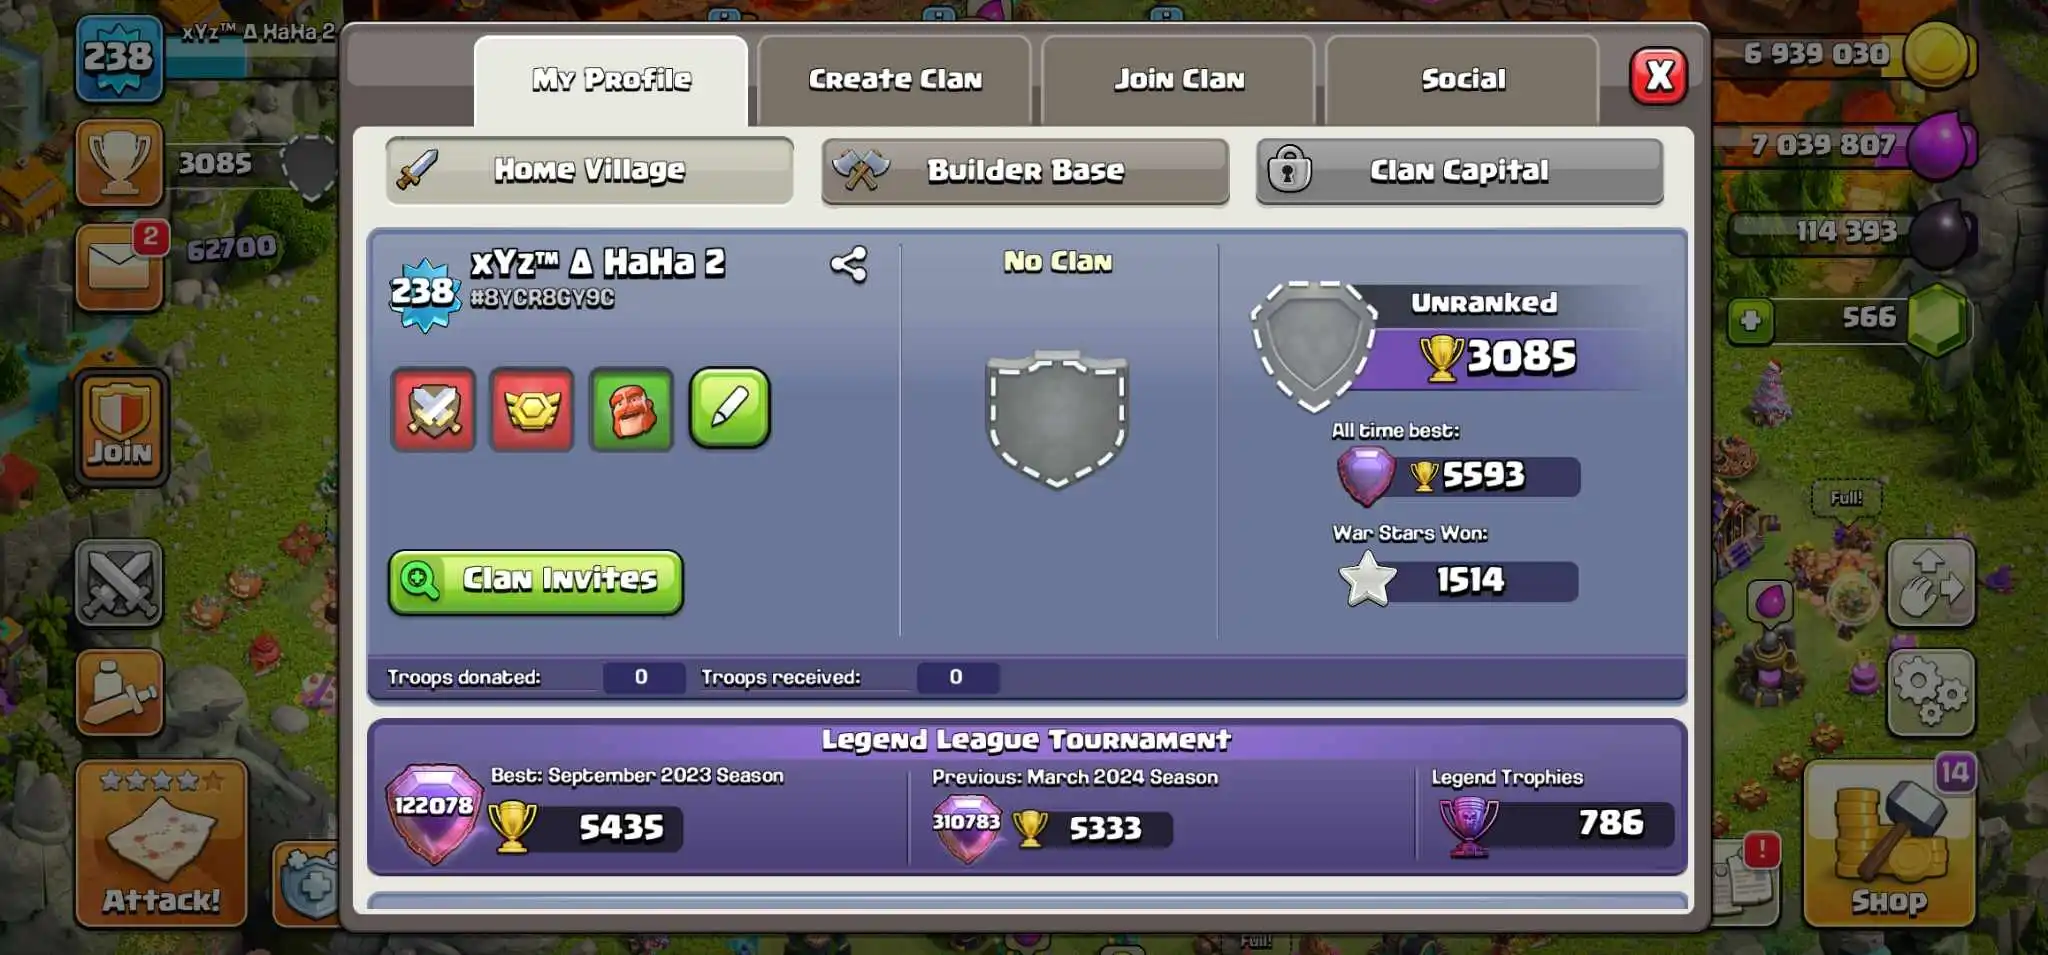
Task: Click the green pencil edit icon
Action: pyautogui.click(x=730, y=408)
